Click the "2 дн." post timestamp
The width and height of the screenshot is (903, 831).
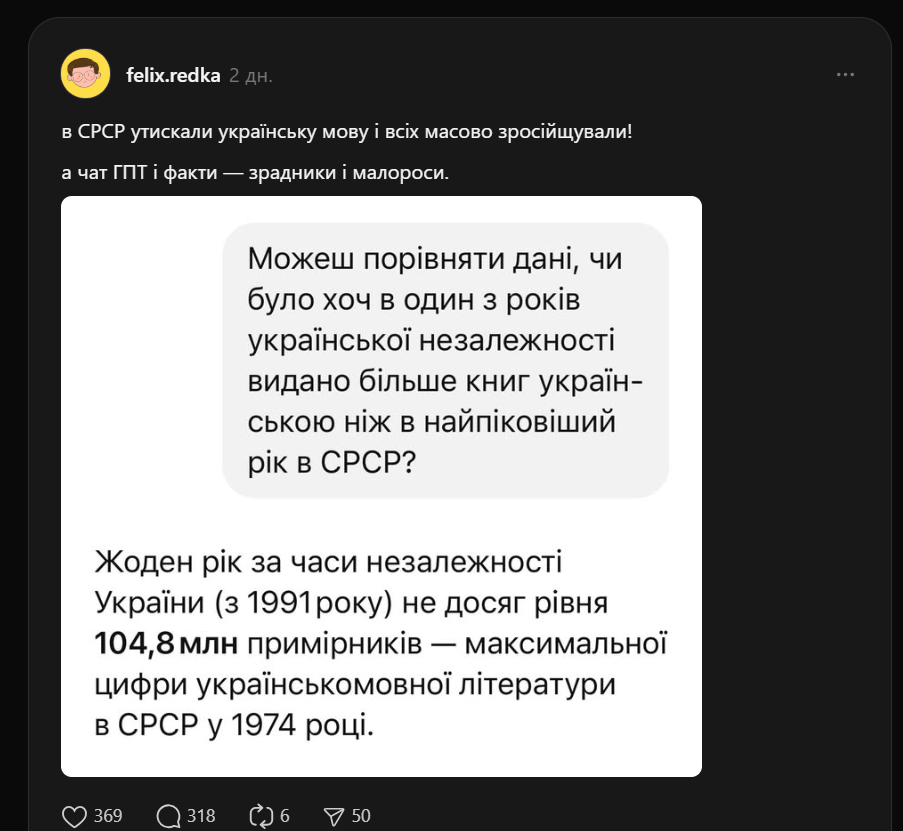(x=250, y=75)
